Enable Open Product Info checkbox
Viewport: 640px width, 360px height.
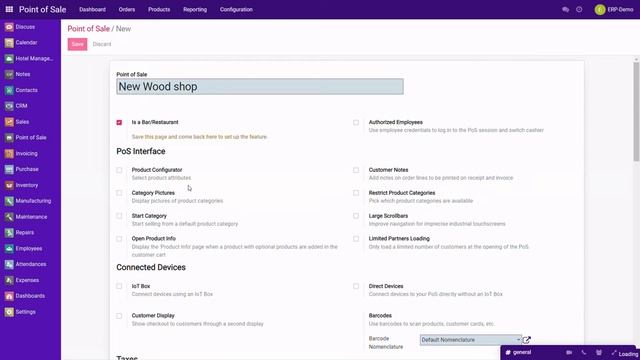[x=119, y=239]
